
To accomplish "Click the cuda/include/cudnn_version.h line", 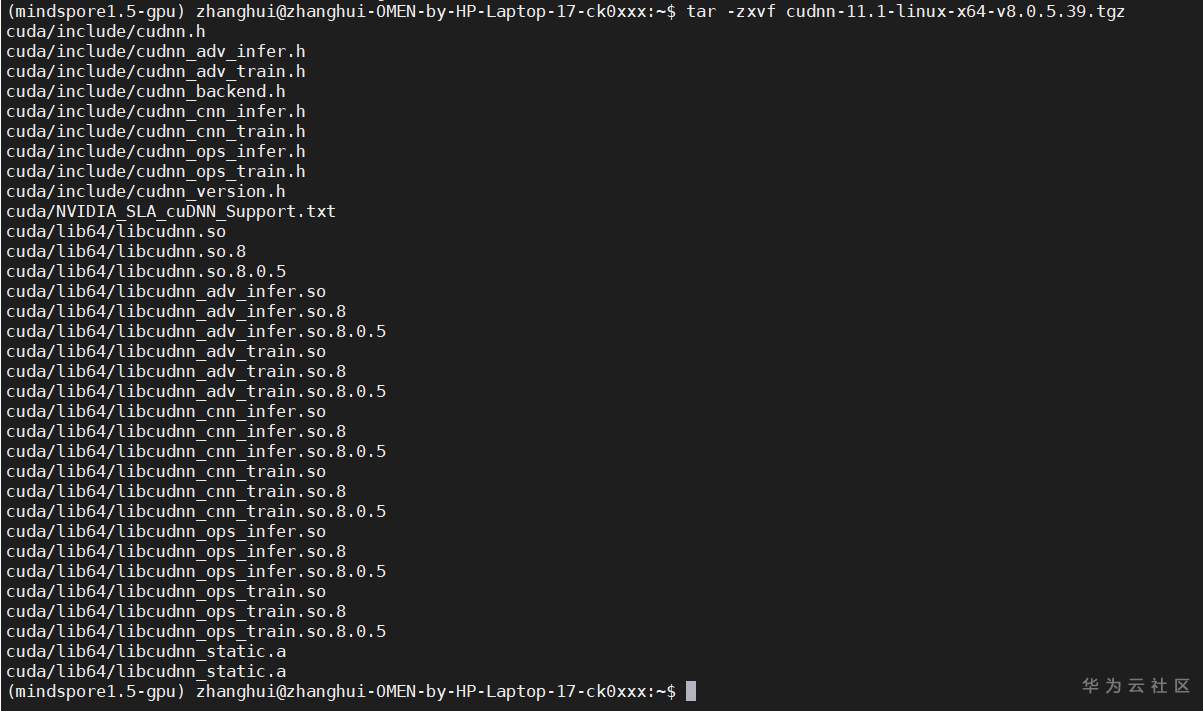I will tap(146, 191).
